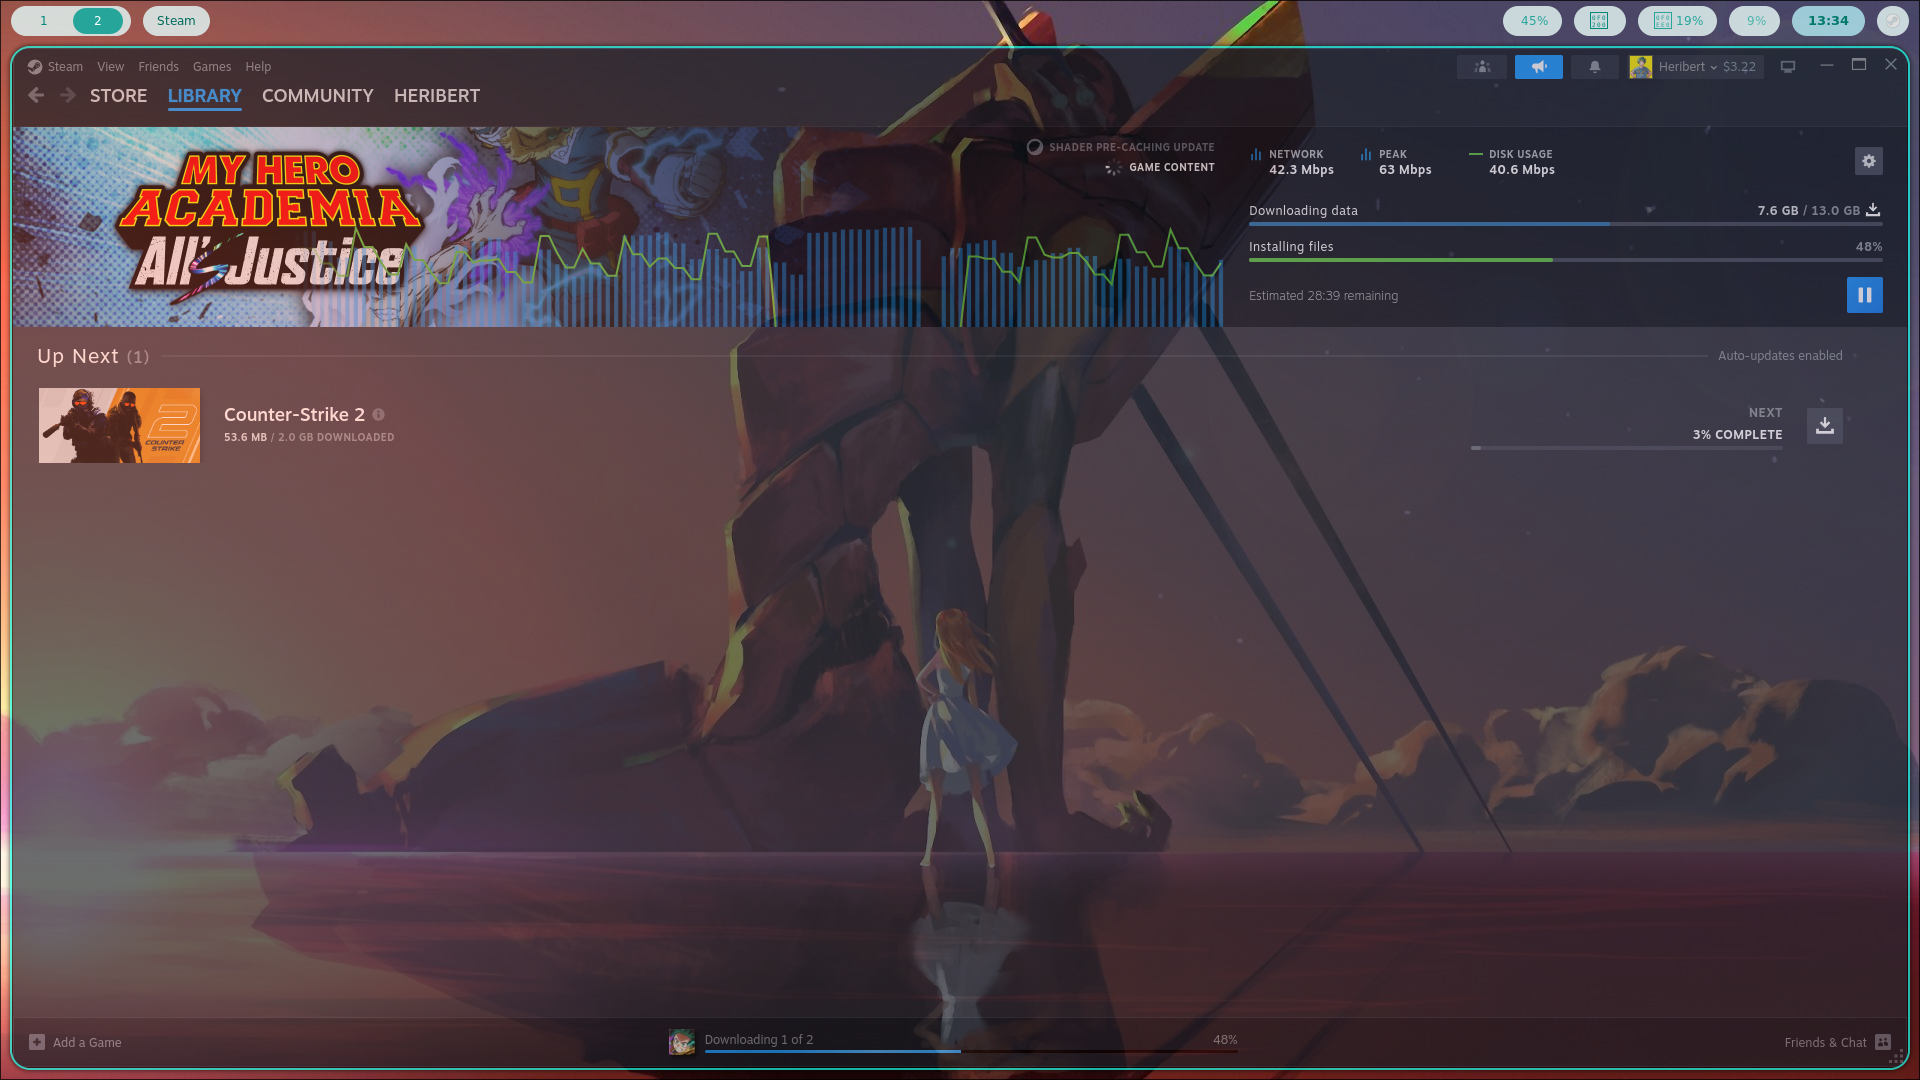Click the footer 48% progress value
Image resolution: width=1920 pixels, height=1080 pixels.
[x=1225, y=1039]
